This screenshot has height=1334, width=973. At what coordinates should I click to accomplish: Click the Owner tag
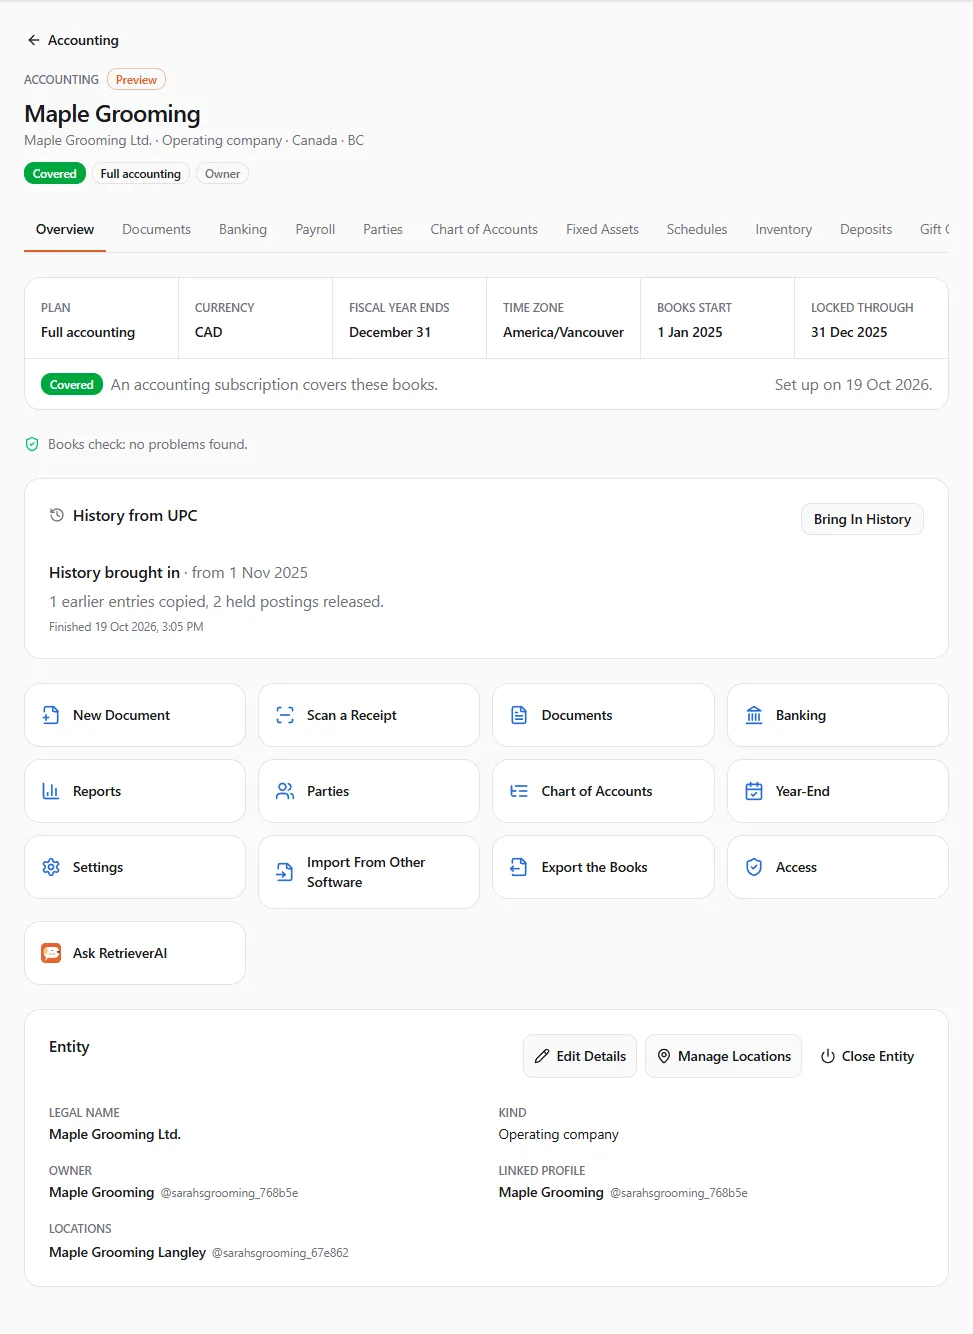(x=222, y=174)
